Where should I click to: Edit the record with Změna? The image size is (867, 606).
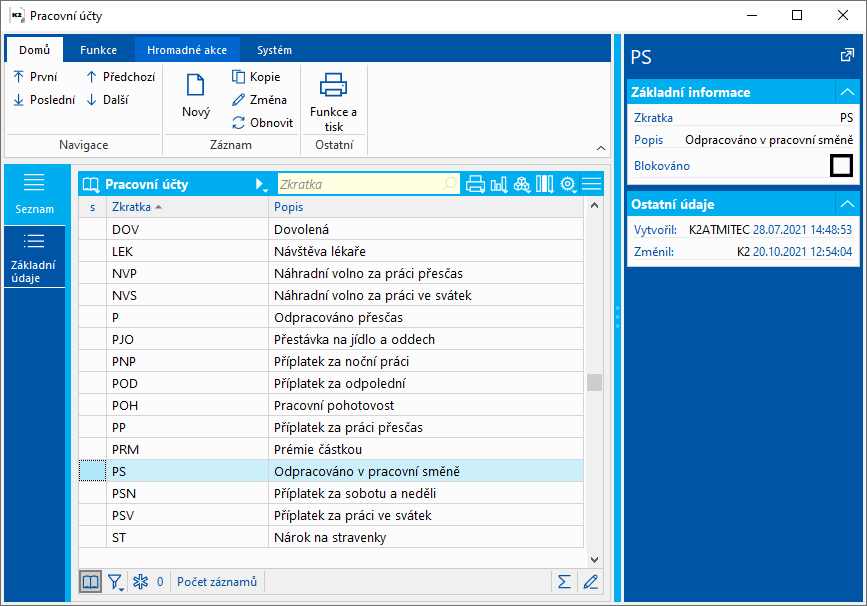coord(259,100)
